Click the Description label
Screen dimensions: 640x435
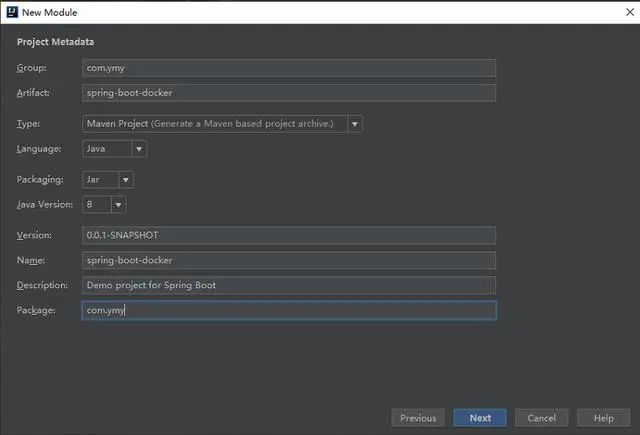coord(42,285)
